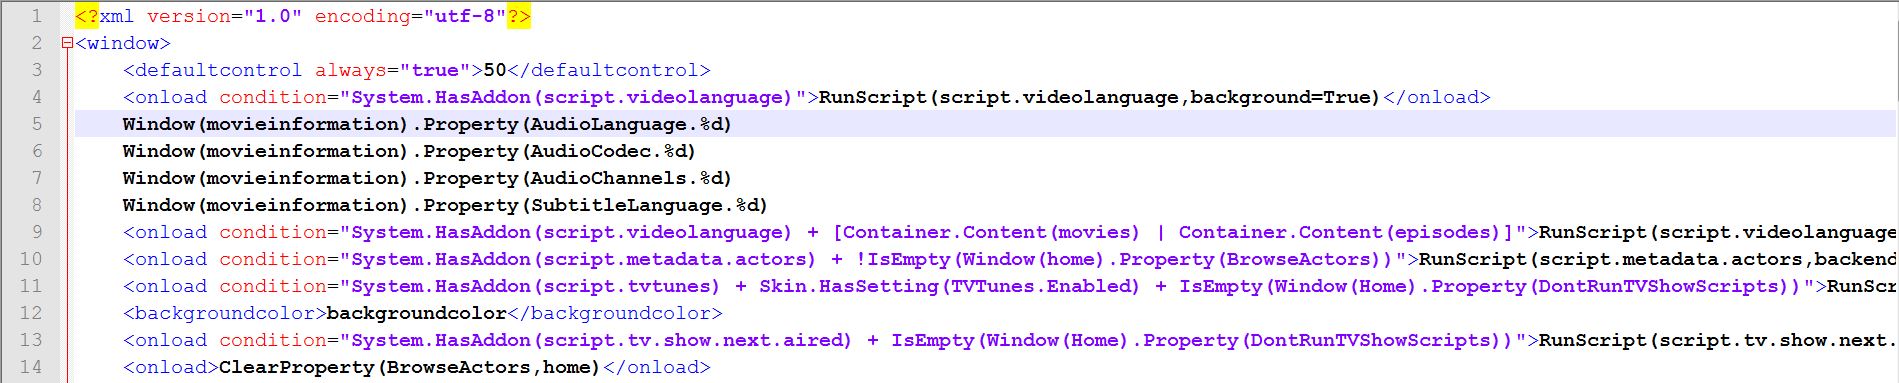Select line number 14 in the gutter

[x=31, y=367]
